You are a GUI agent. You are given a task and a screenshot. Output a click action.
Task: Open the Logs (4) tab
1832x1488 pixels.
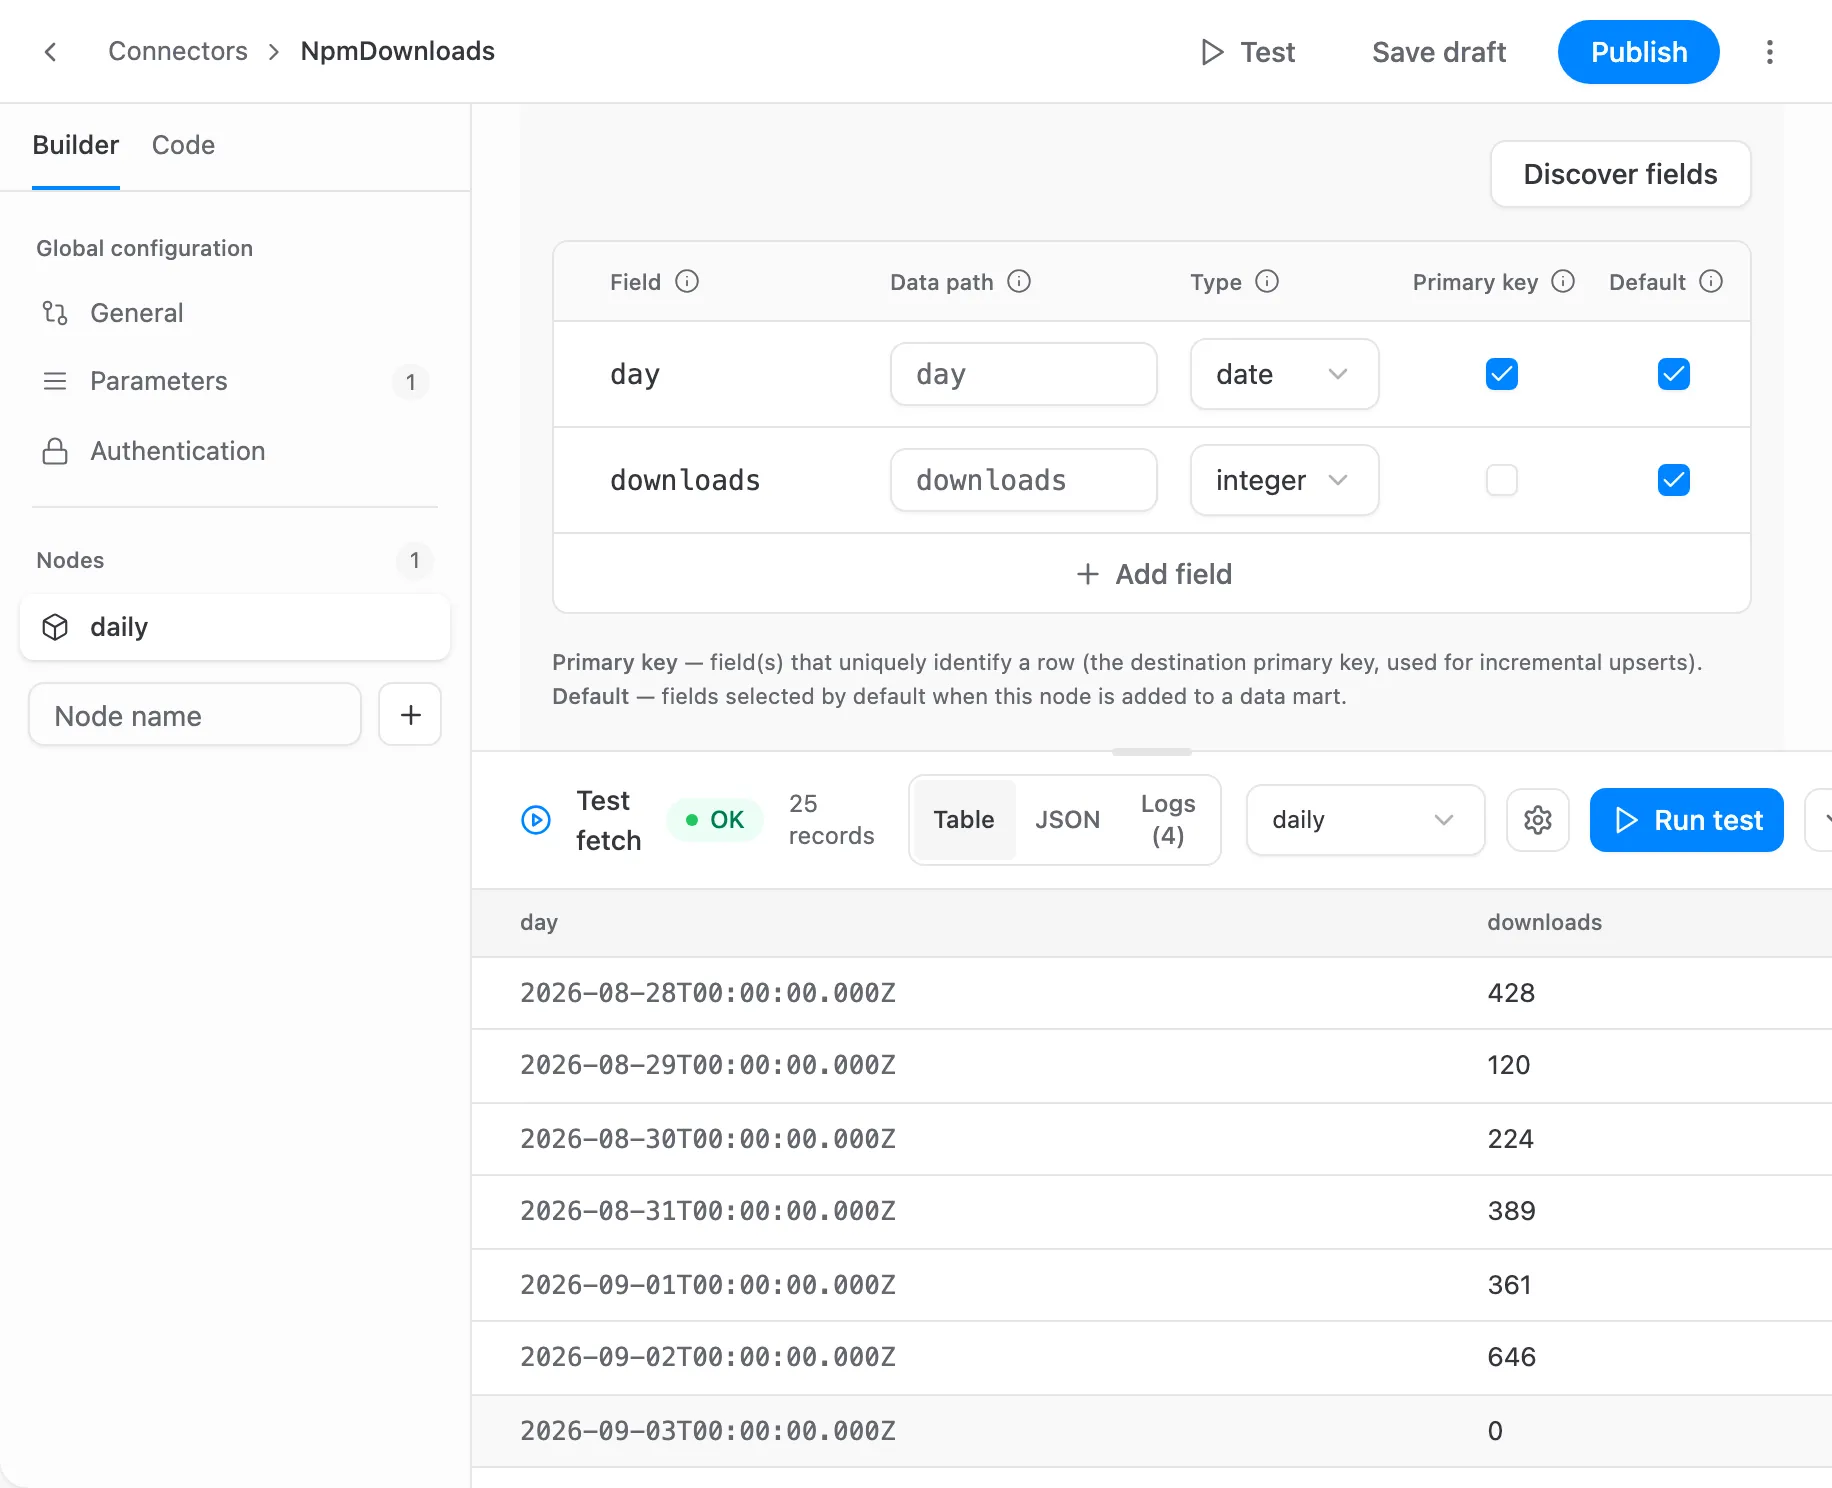pos(1168,820)
